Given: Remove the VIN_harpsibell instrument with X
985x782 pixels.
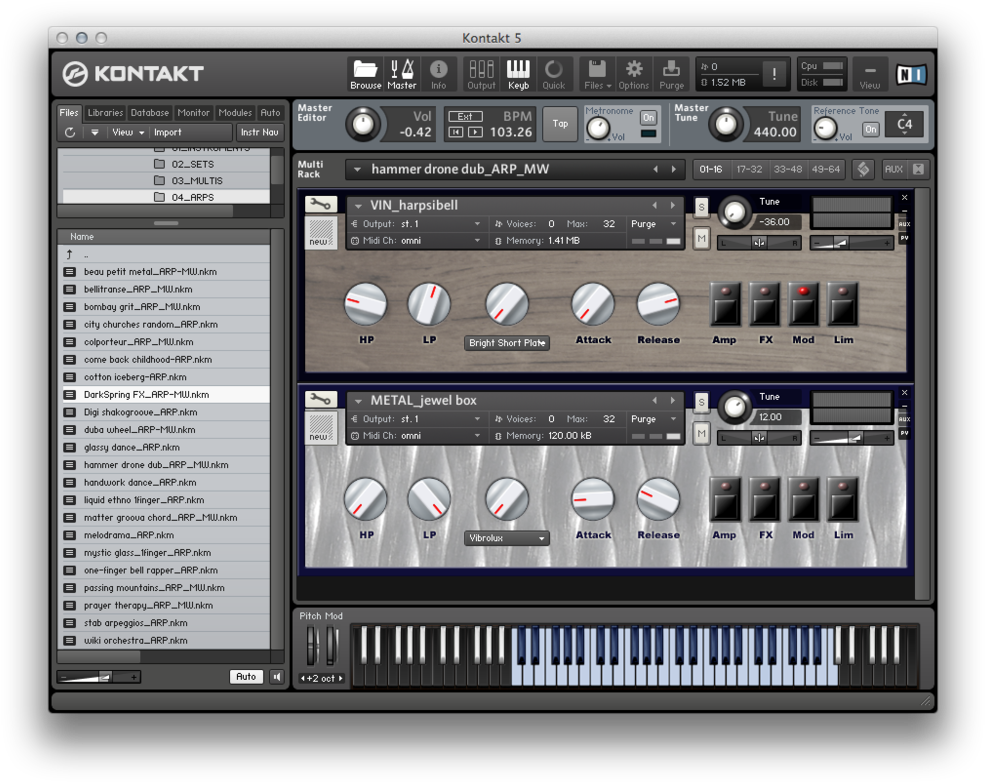Looking at the screenshot, I should tap(905, 198).
